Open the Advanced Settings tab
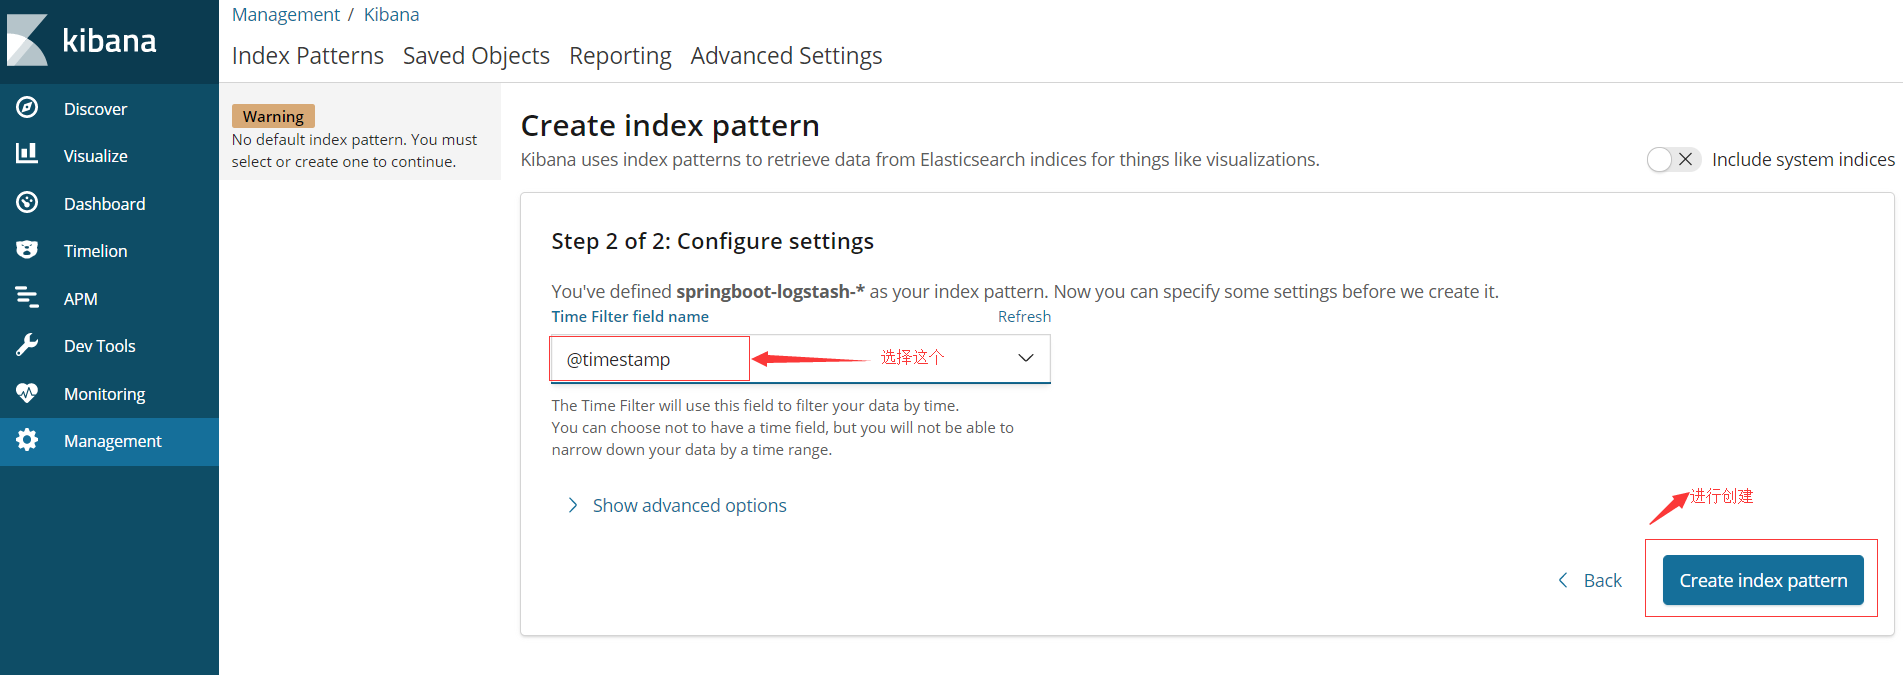 (x=786, y=56)
